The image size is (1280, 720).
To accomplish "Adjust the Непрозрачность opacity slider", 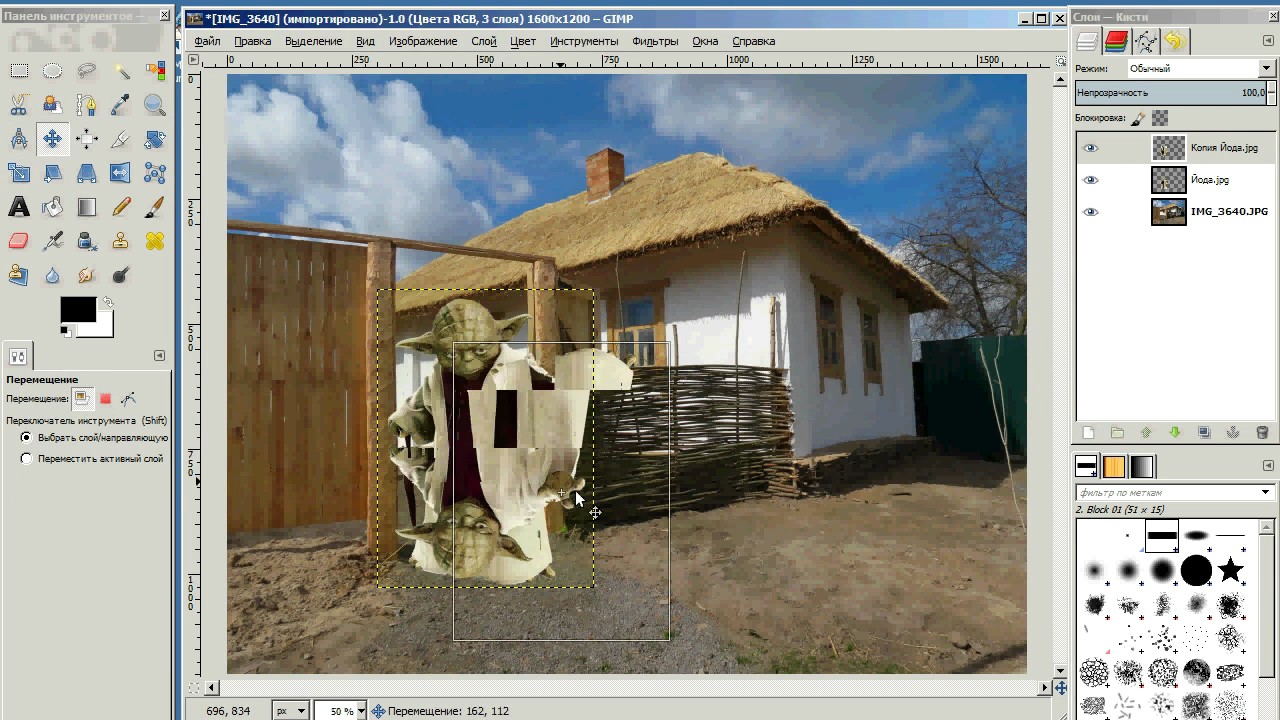I will 1171,93.
